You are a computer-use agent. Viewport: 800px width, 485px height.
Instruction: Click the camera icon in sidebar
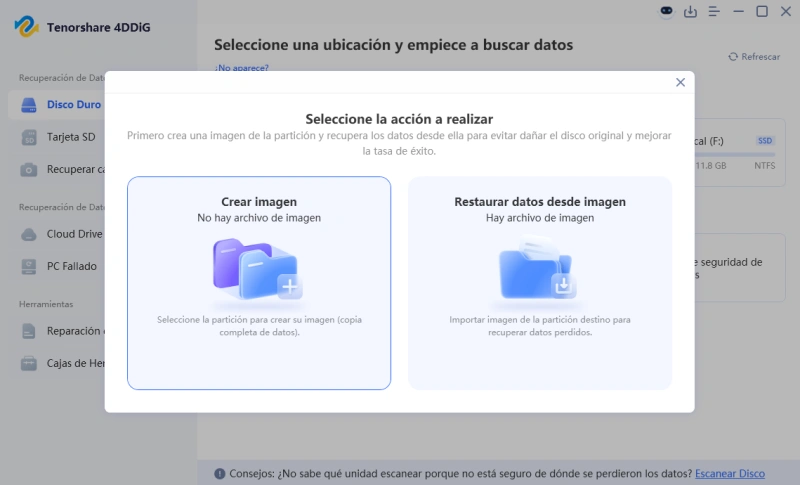point(29,169)
